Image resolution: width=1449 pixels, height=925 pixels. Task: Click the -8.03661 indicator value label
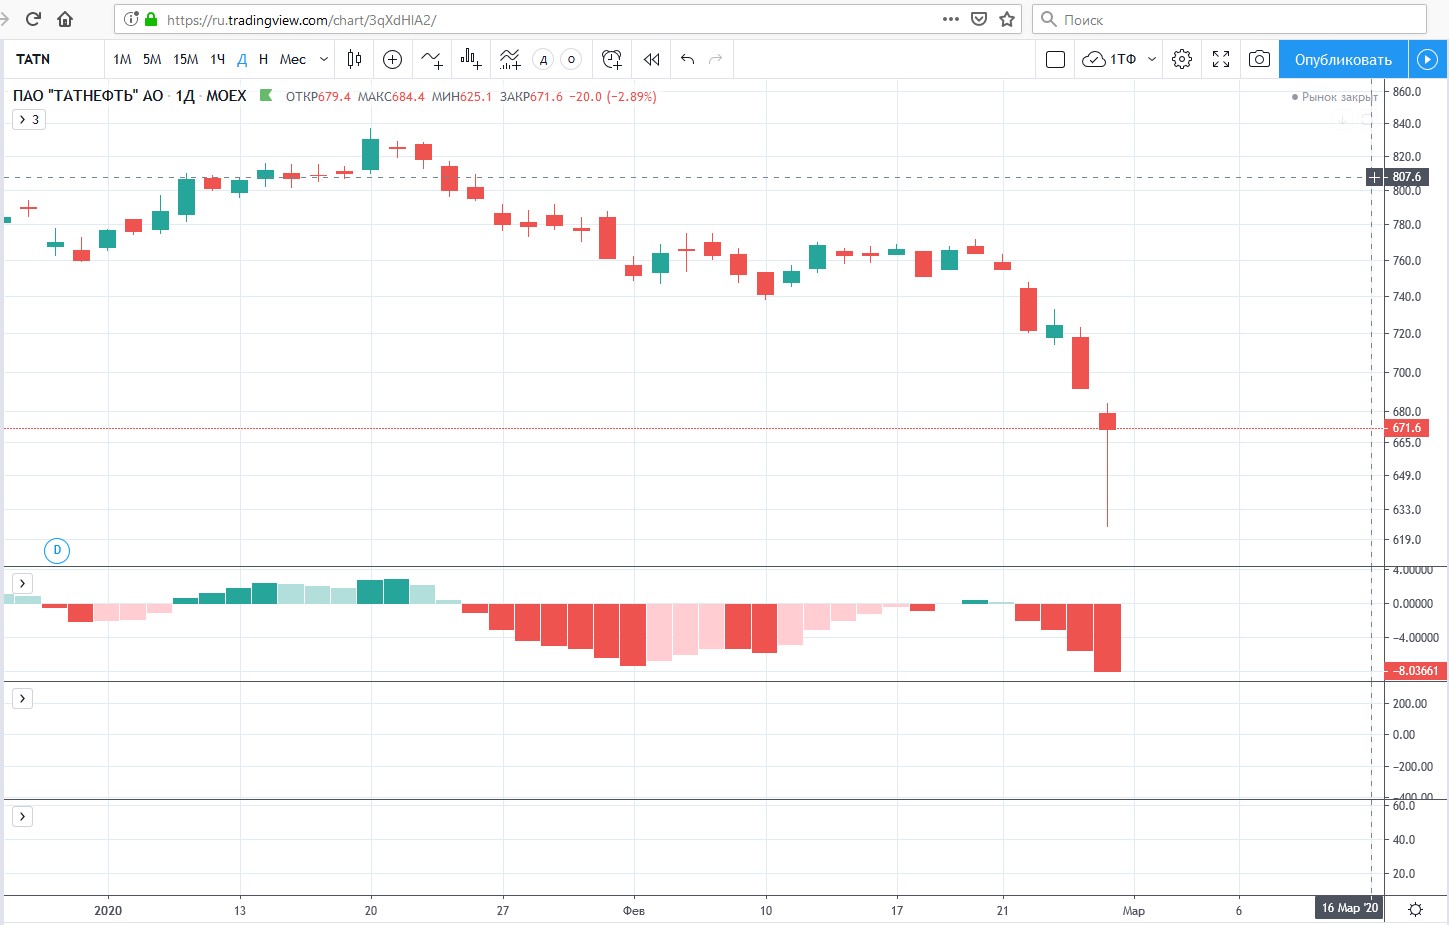pos(1416,671)
